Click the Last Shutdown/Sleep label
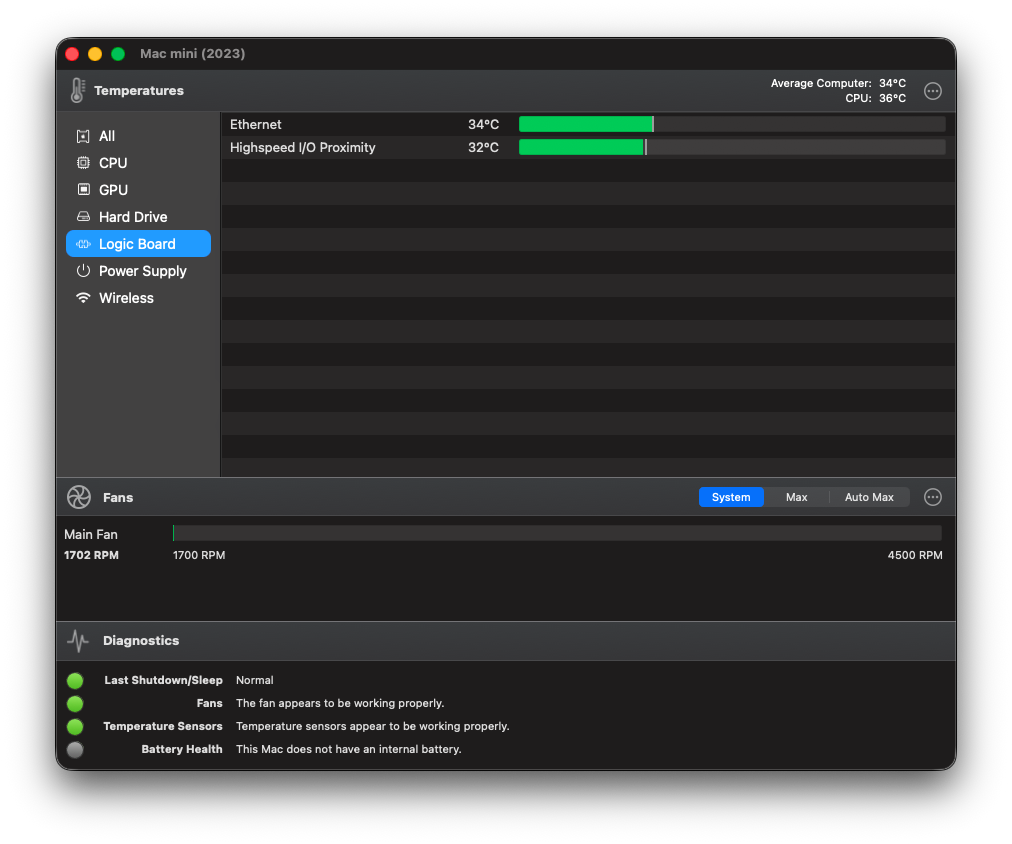1012x844 pixels. (x=163, y=681)
